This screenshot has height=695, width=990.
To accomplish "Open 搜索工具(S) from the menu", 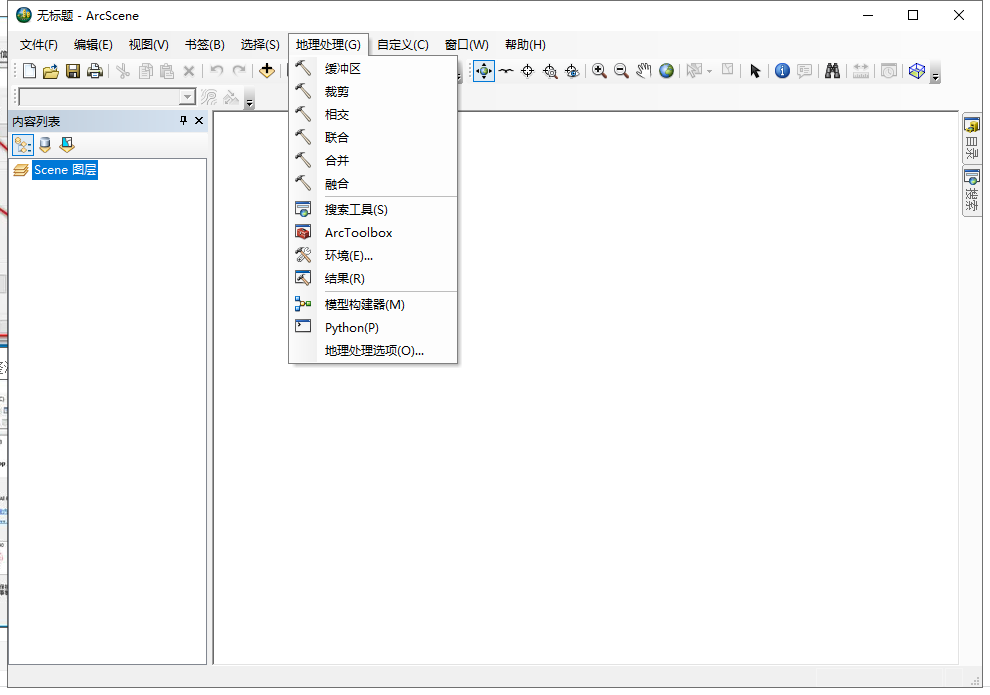I will 373,210.
